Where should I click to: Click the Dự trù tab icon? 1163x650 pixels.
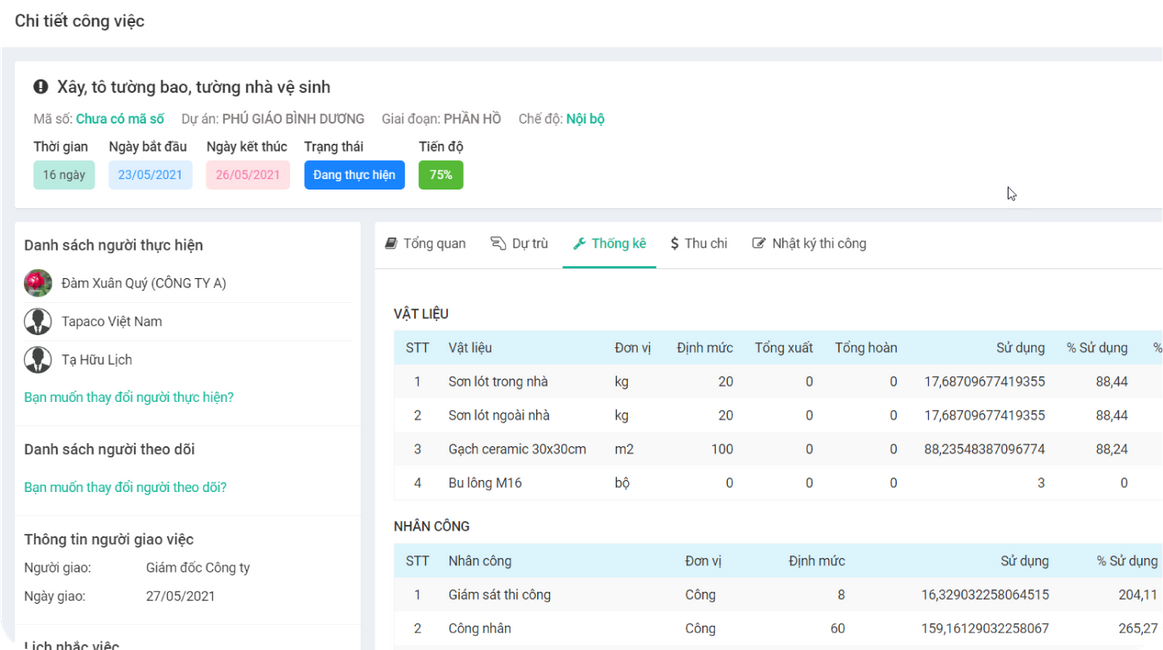498,243
